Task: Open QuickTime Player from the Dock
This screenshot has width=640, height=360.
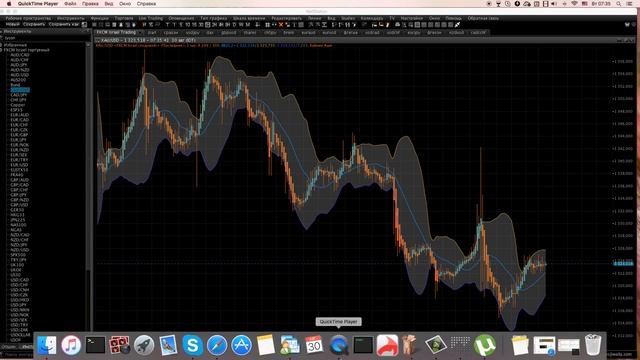Action: pos(338,345)
